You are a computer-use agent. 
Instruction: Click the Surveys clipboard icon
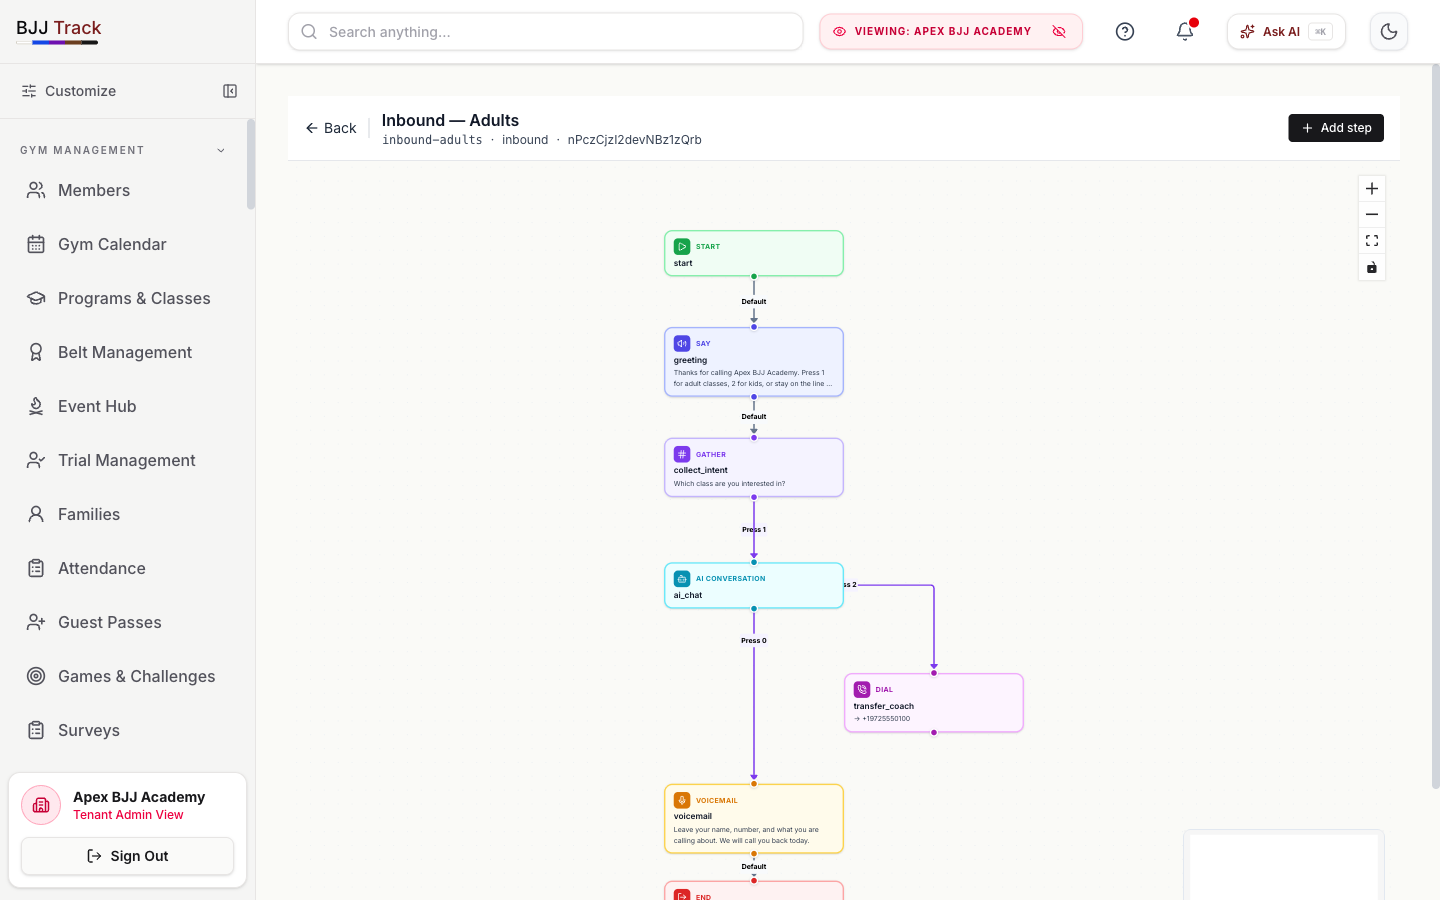pos(36,730)
